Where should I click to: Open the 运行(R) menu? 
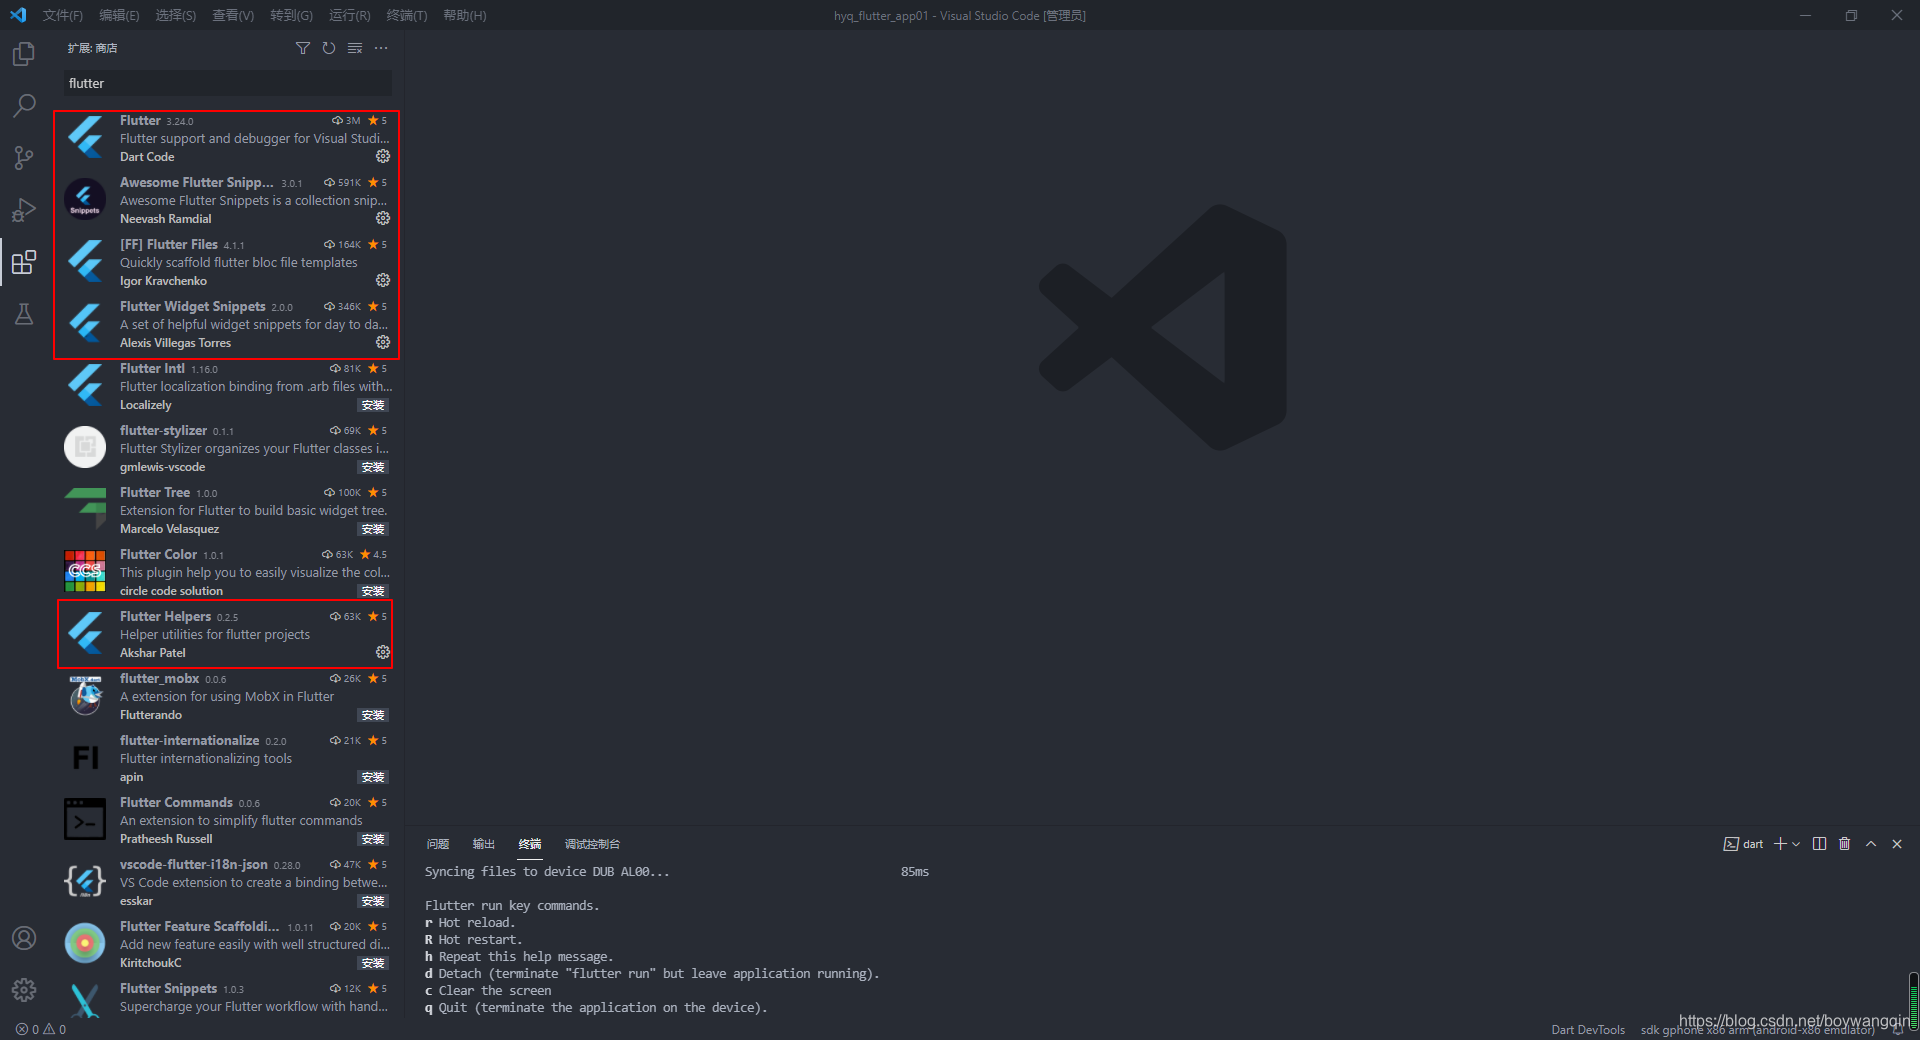pyautogui.click(x=349, y=15)
